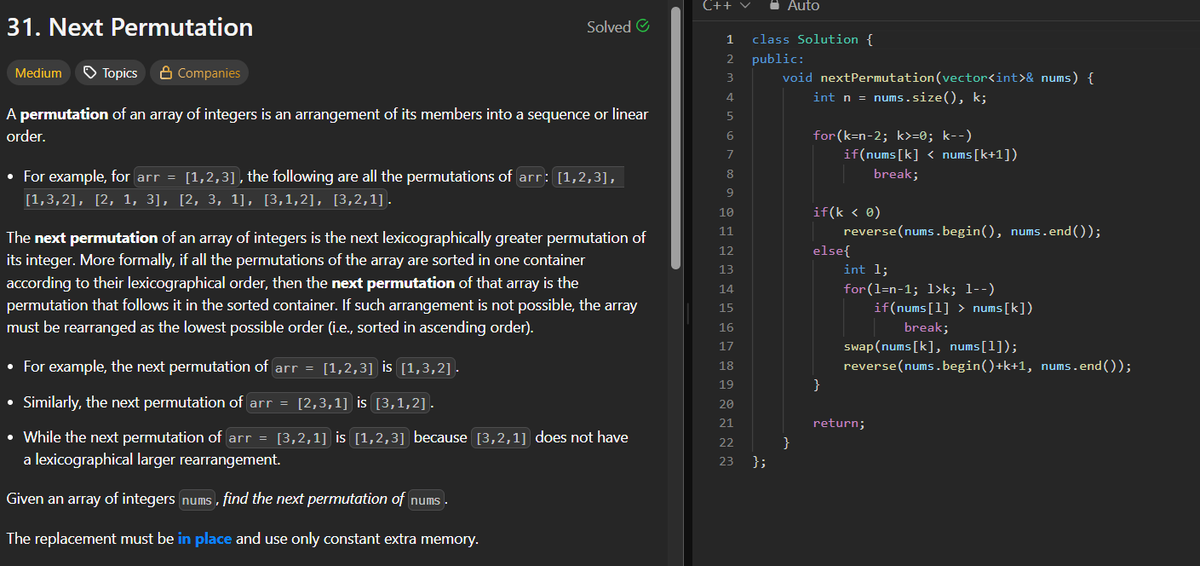Viewport: 1200px width, 566px height.
Task: Open the Topics tag button
Action: tap(110, 73)
